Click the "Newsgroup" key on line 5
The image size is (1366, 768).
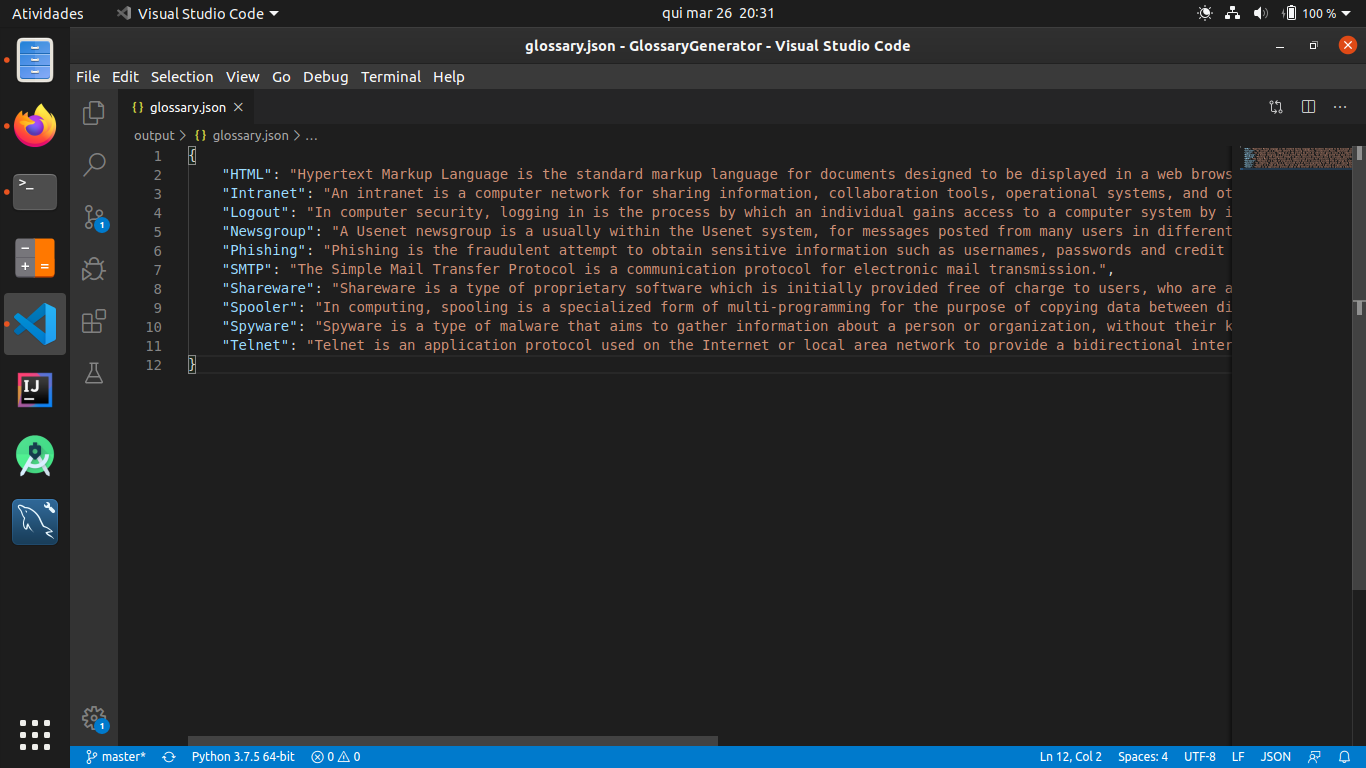pyautogui.click(x=269, y=231)
